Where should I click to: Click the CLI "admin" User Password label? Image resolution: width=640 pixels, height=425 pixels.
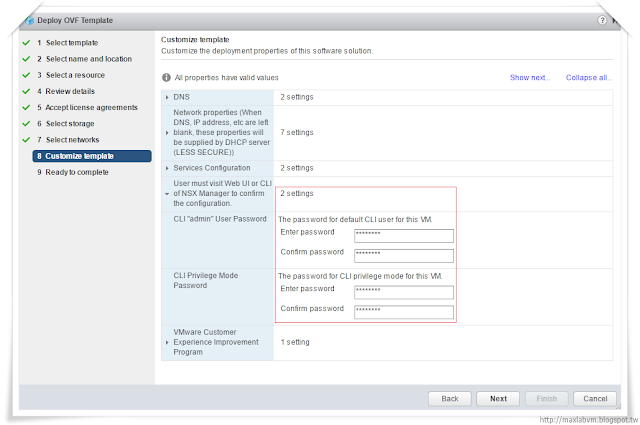[x=220, y=219]
